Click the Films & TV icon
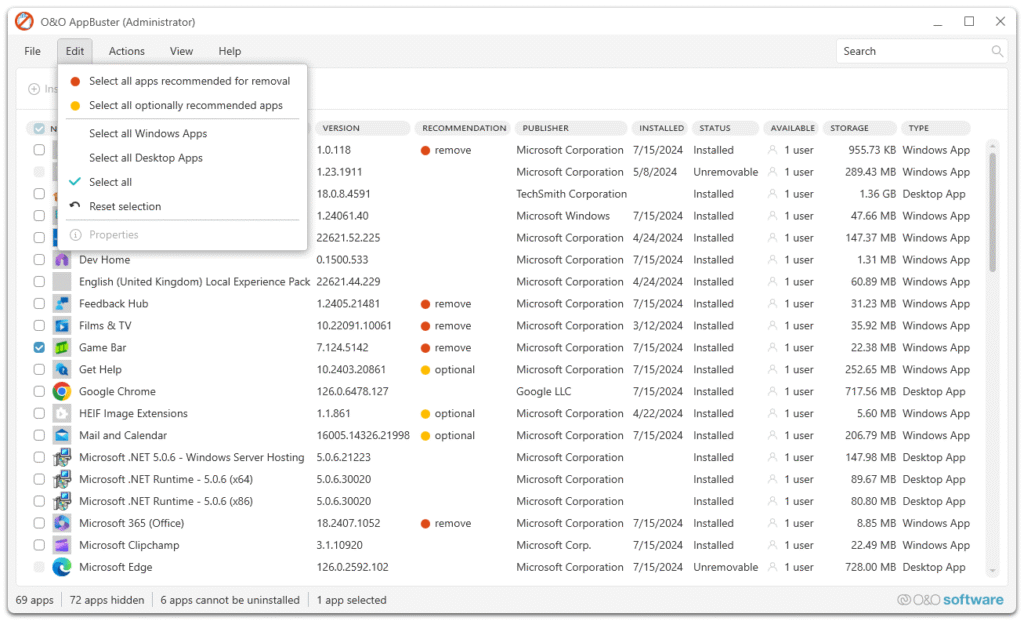 click(x=62, y=326)
